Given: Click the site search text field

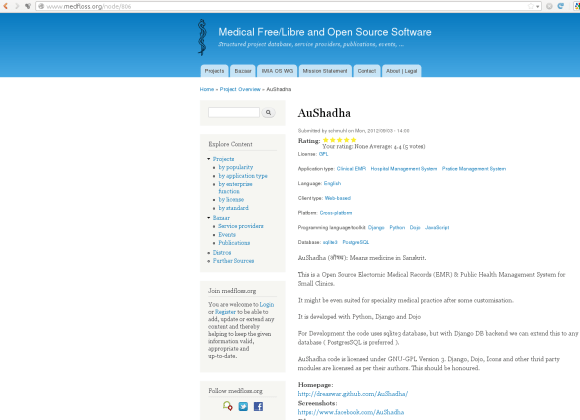Looking at the screenshot, I should (234, 112).
